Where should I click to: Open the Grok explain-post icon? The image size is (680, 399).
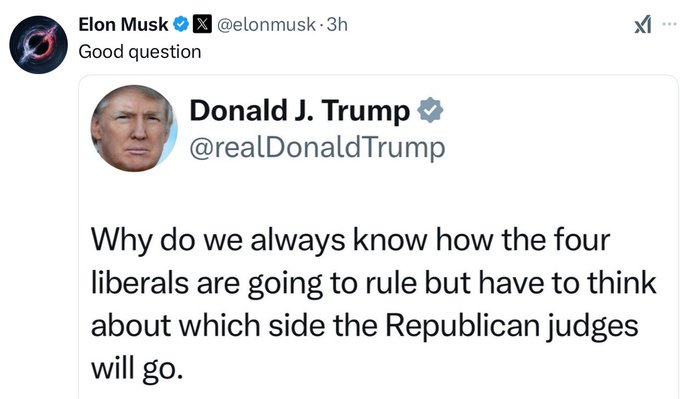[643, 24]
